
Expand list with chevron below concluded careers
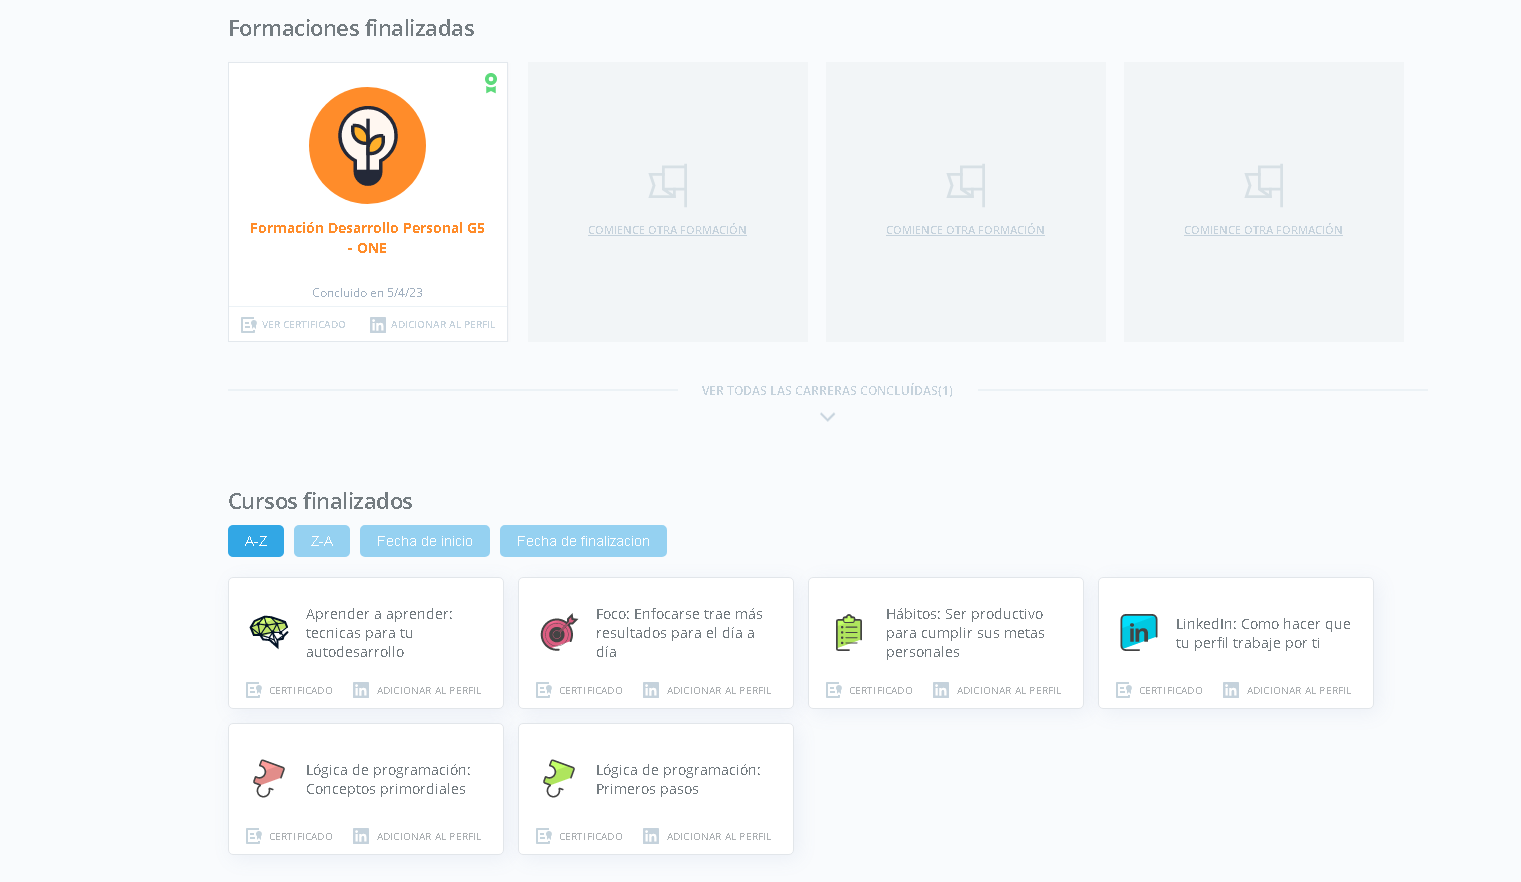[828, 417]
